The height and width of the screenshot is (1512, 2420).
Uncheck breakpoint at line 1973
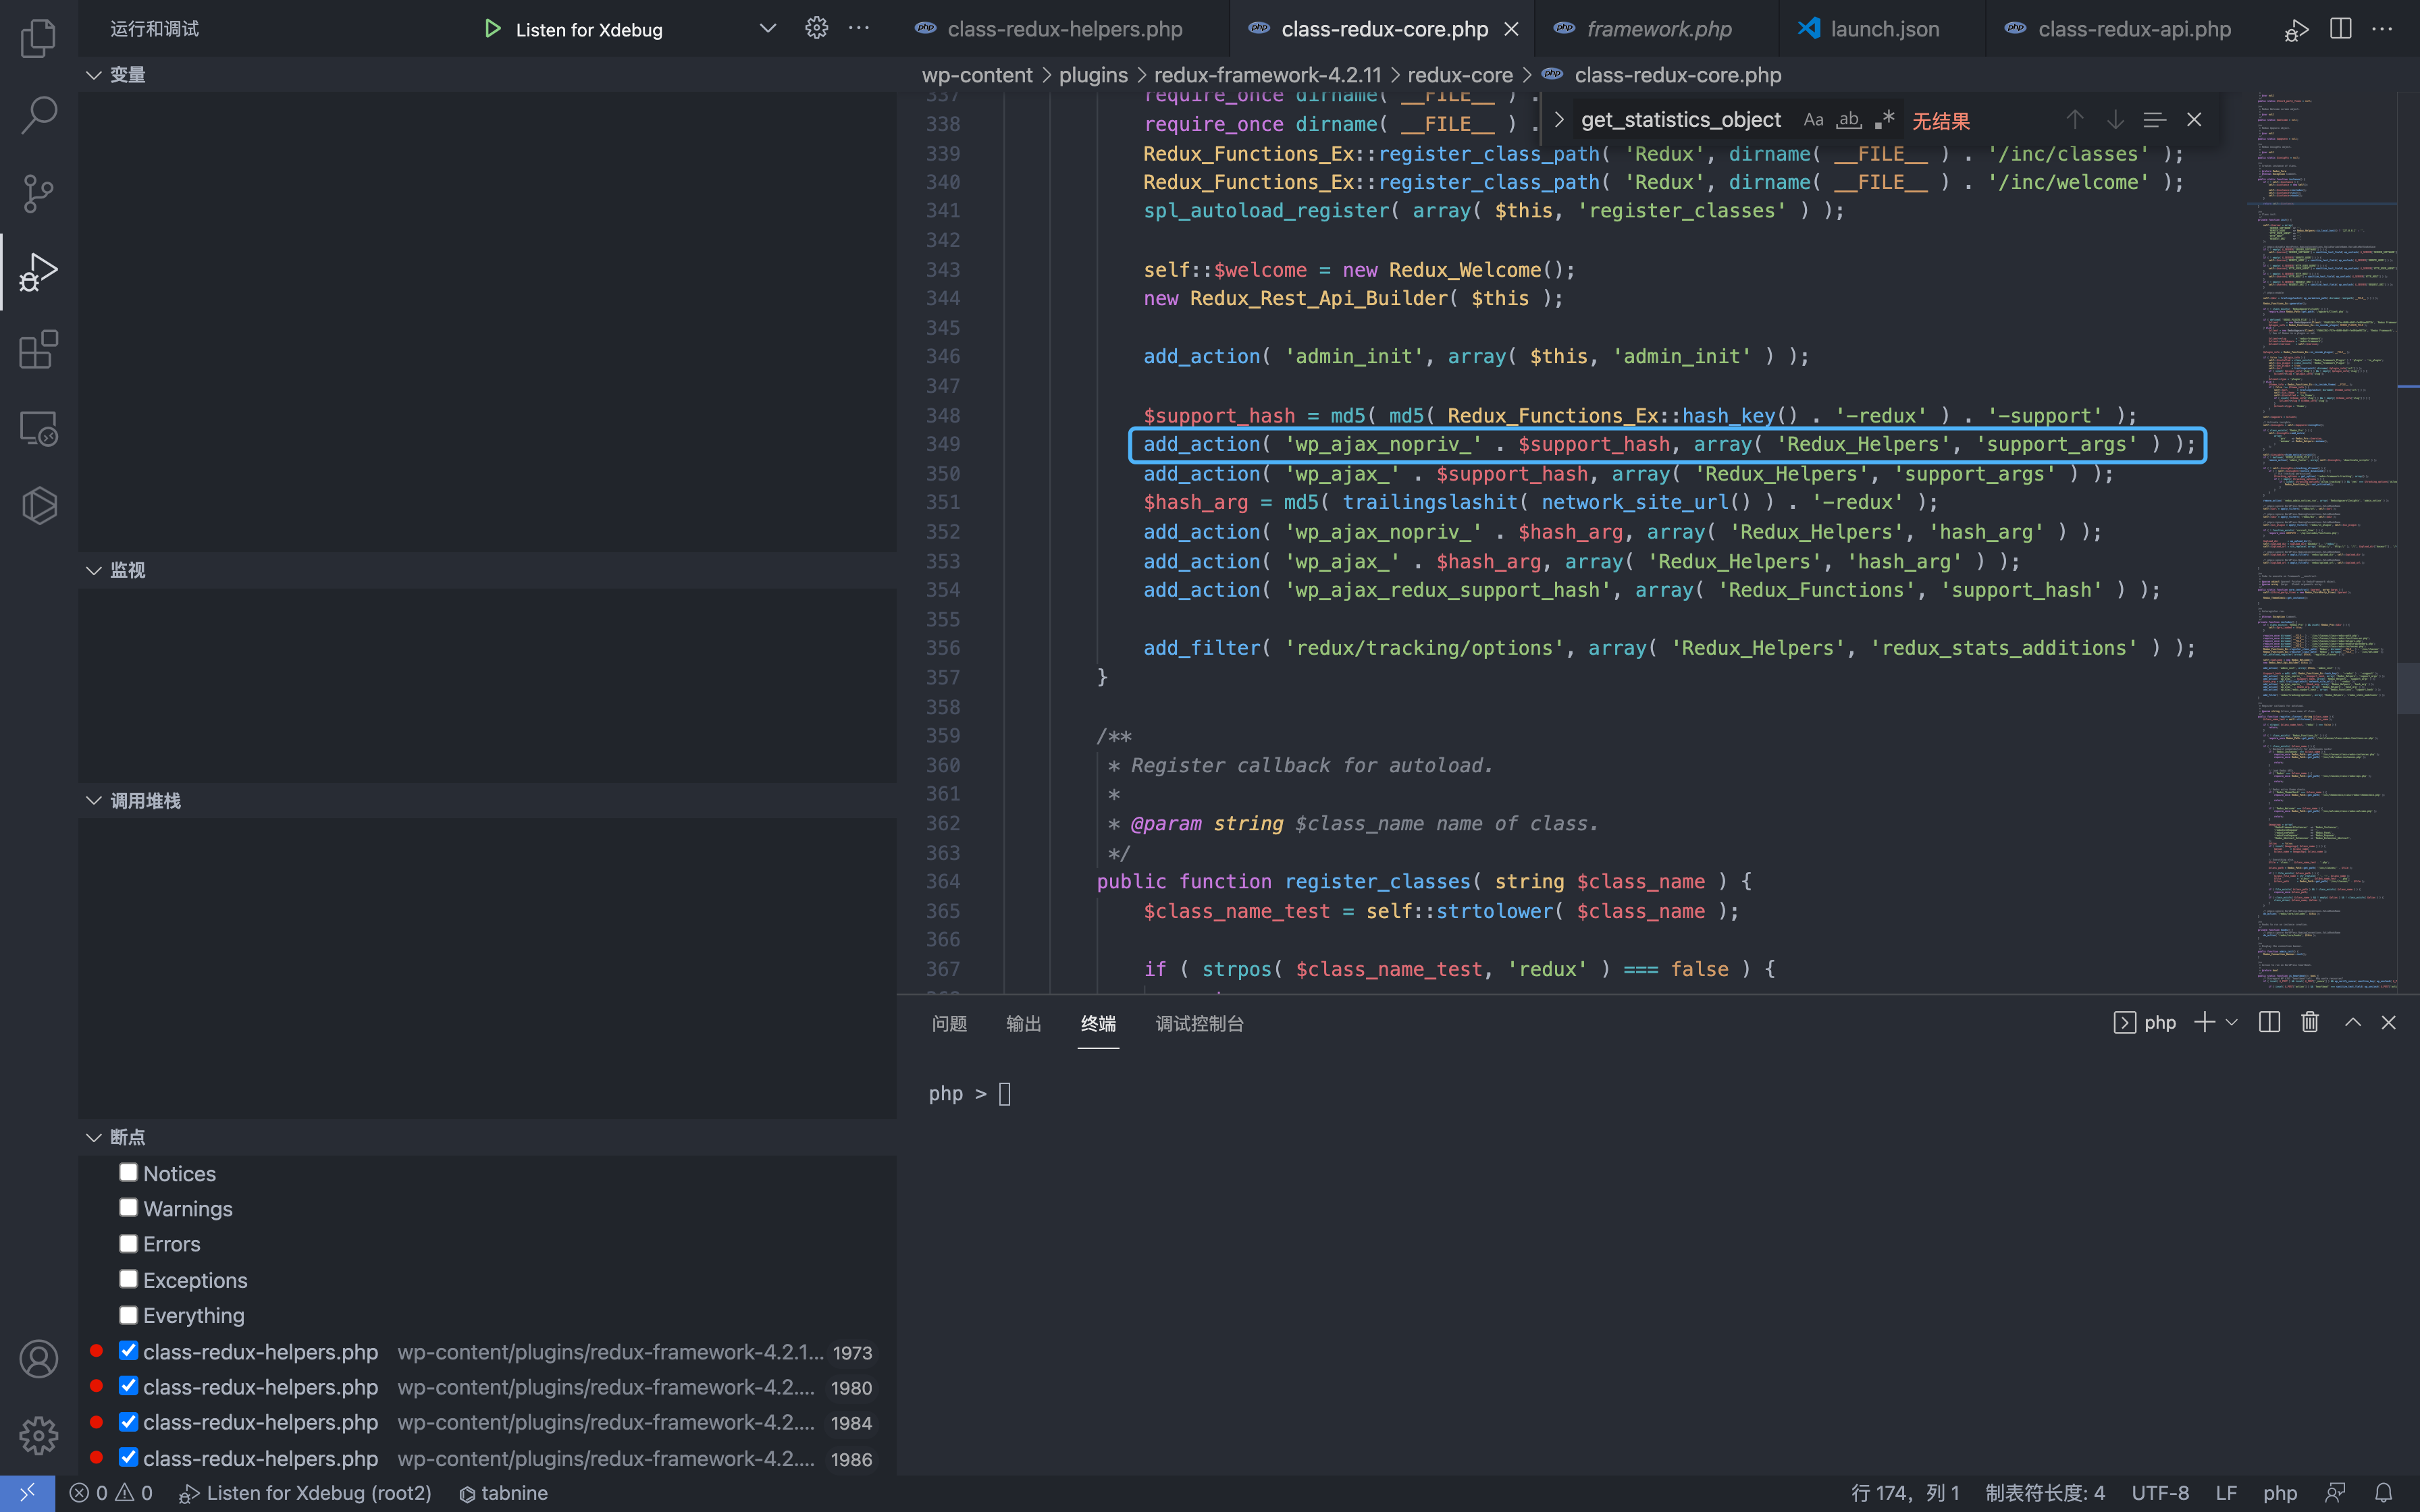128,1351
